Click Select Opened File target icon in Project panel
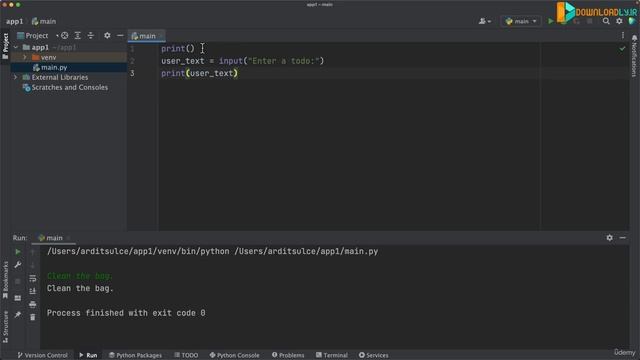This screenshot has width=640, height=360. (64, 36)
